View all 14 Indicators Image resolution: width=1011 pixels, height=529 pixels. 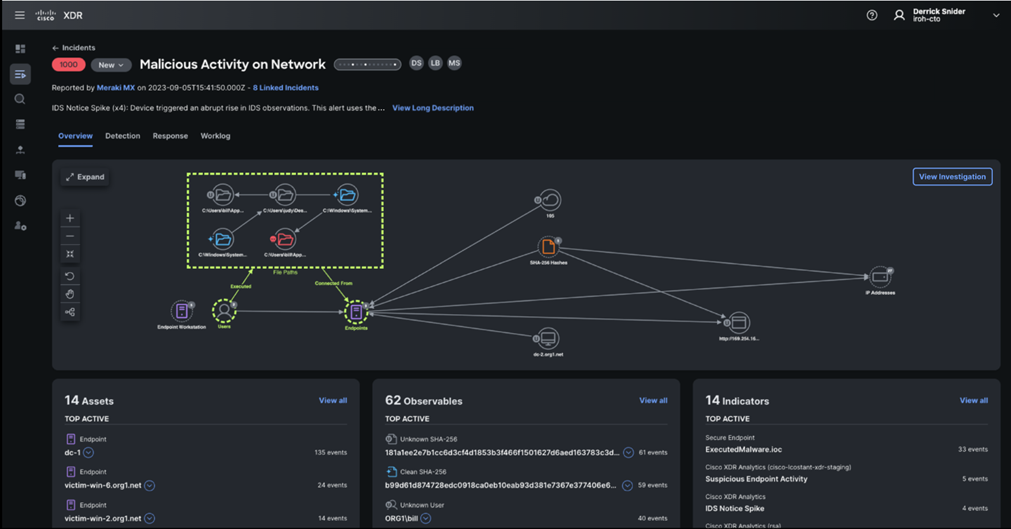point(974,401)
